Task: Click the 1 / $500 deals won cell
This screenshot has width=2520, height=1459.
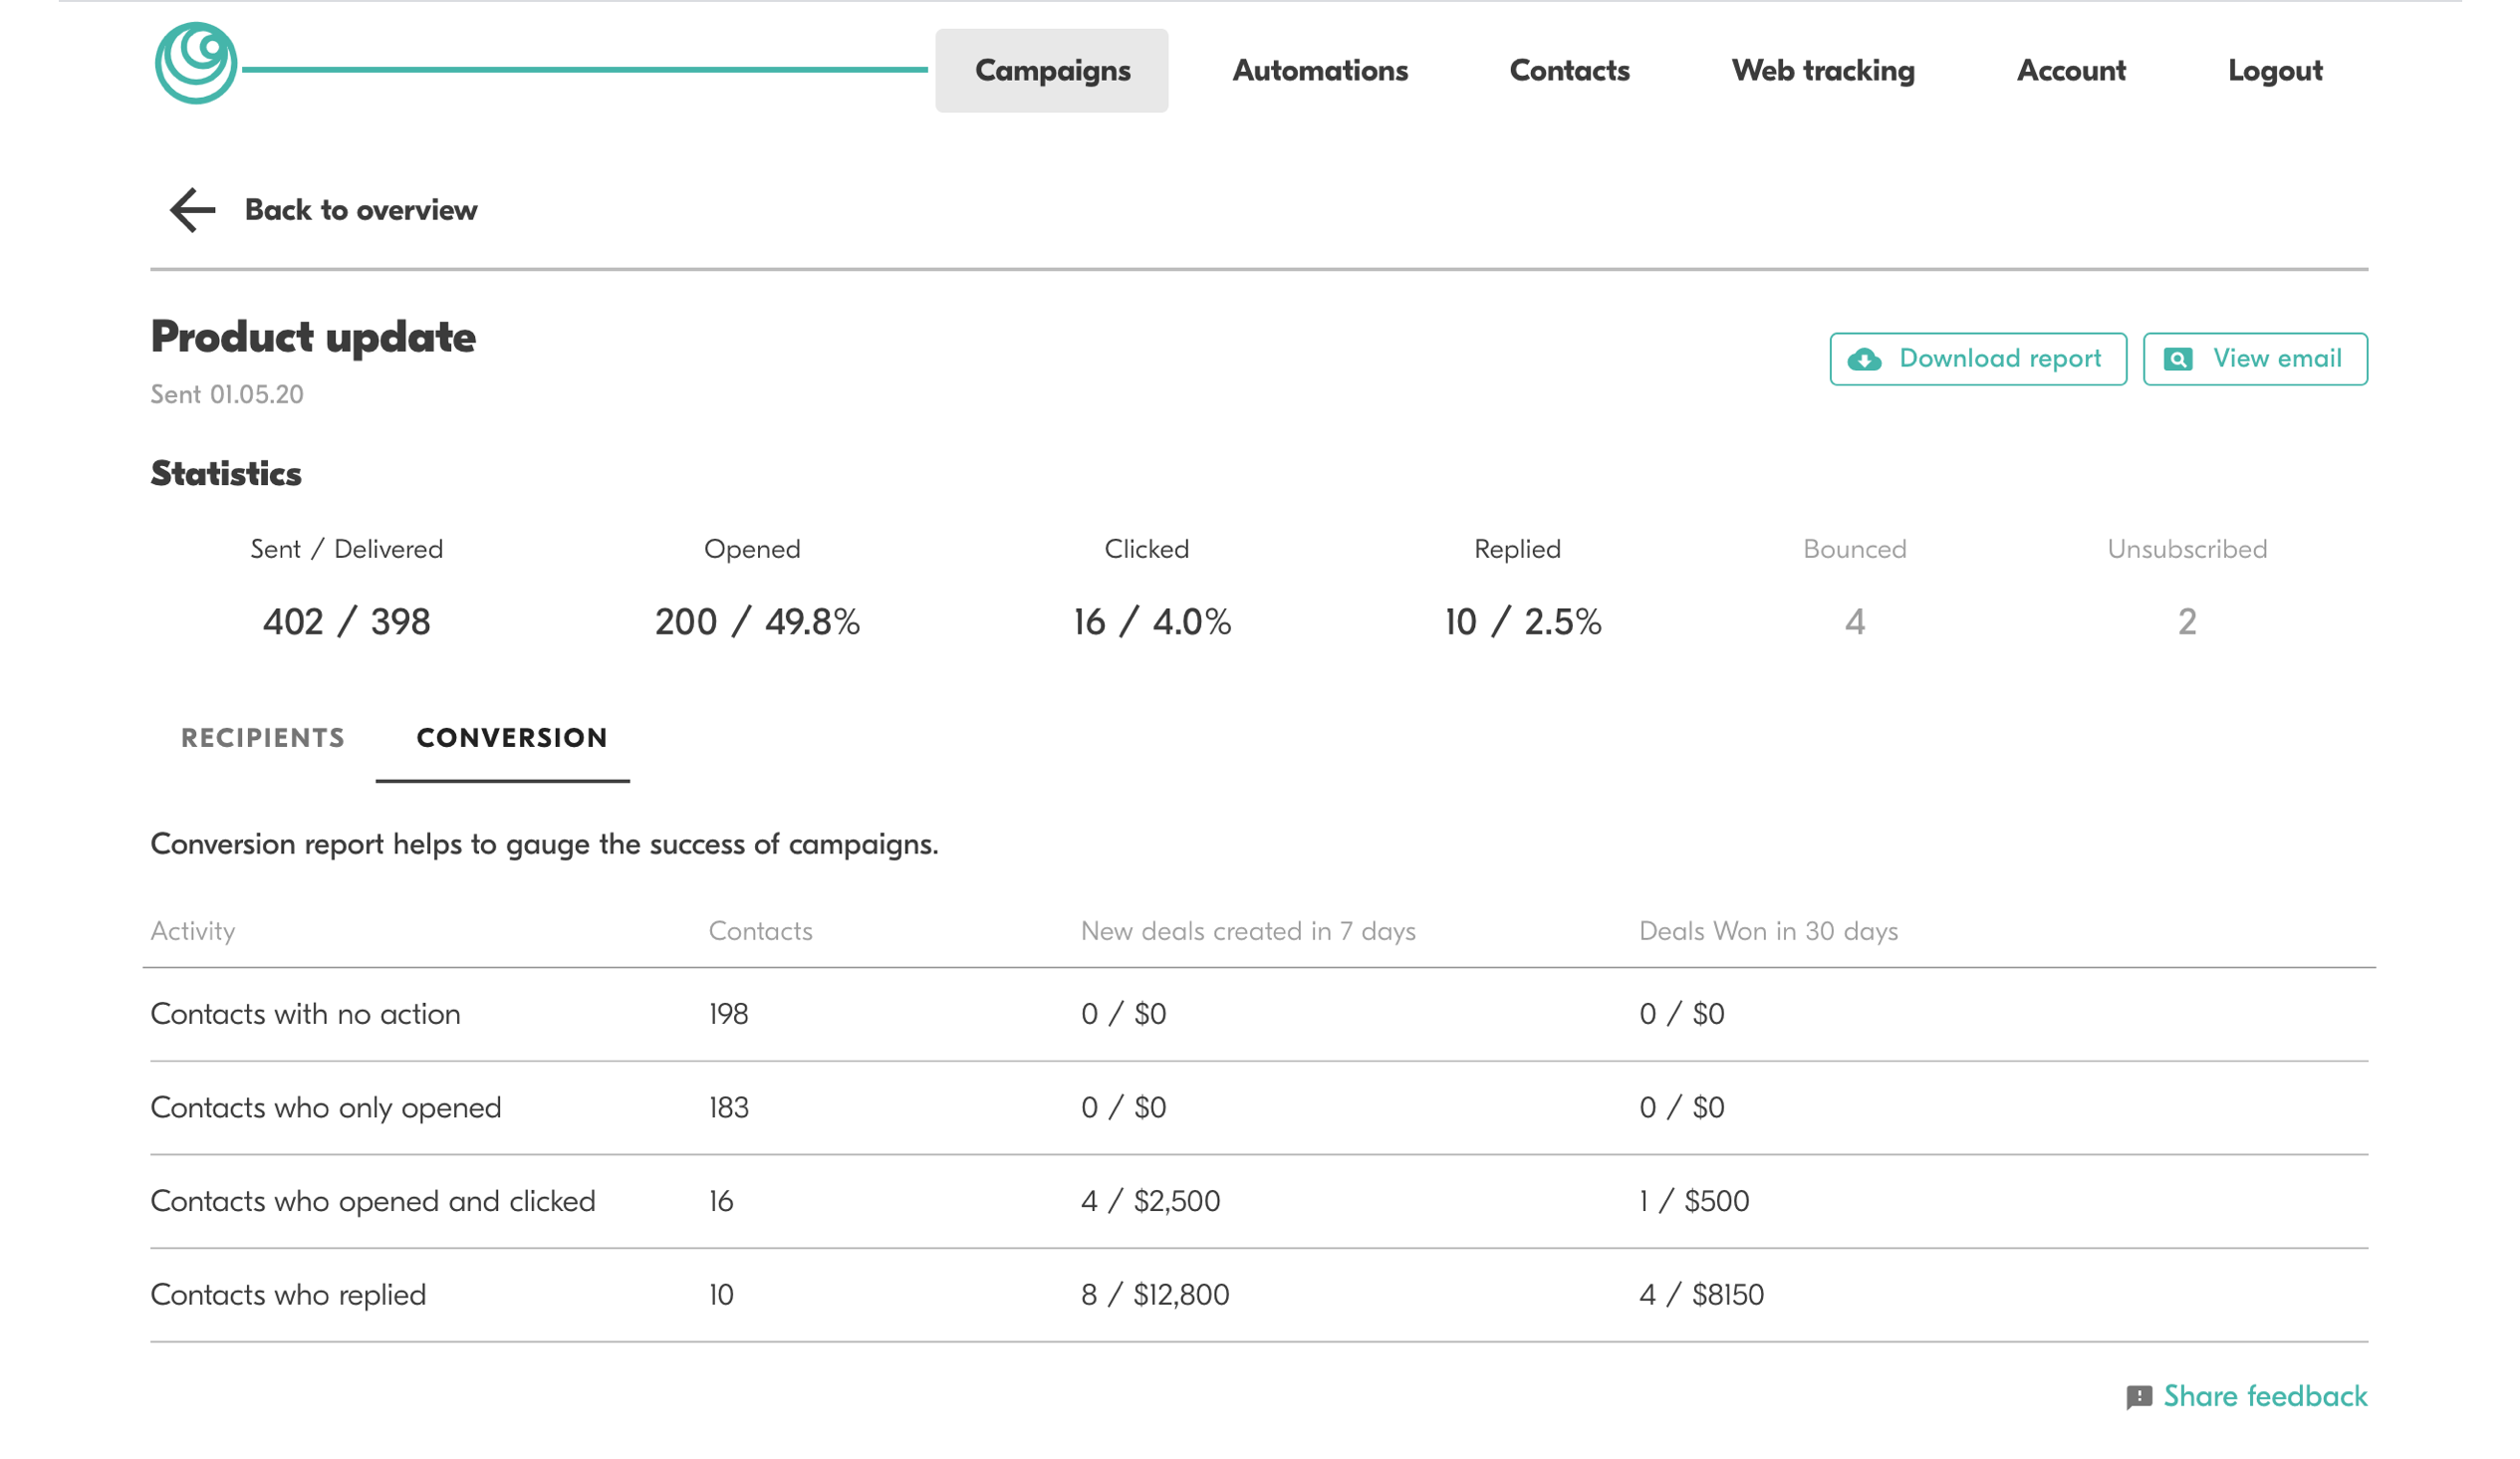Action: point(1694,1201)
